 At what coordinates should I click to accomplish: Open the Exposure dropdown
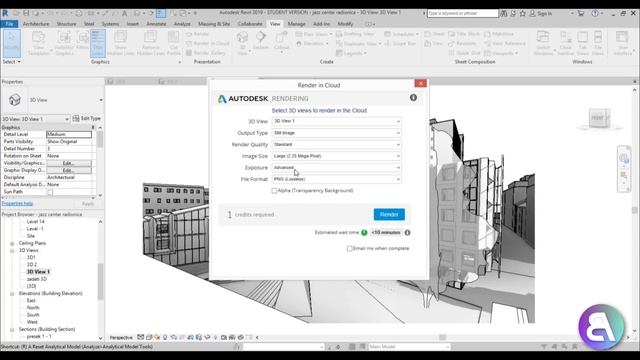(336, 168)
